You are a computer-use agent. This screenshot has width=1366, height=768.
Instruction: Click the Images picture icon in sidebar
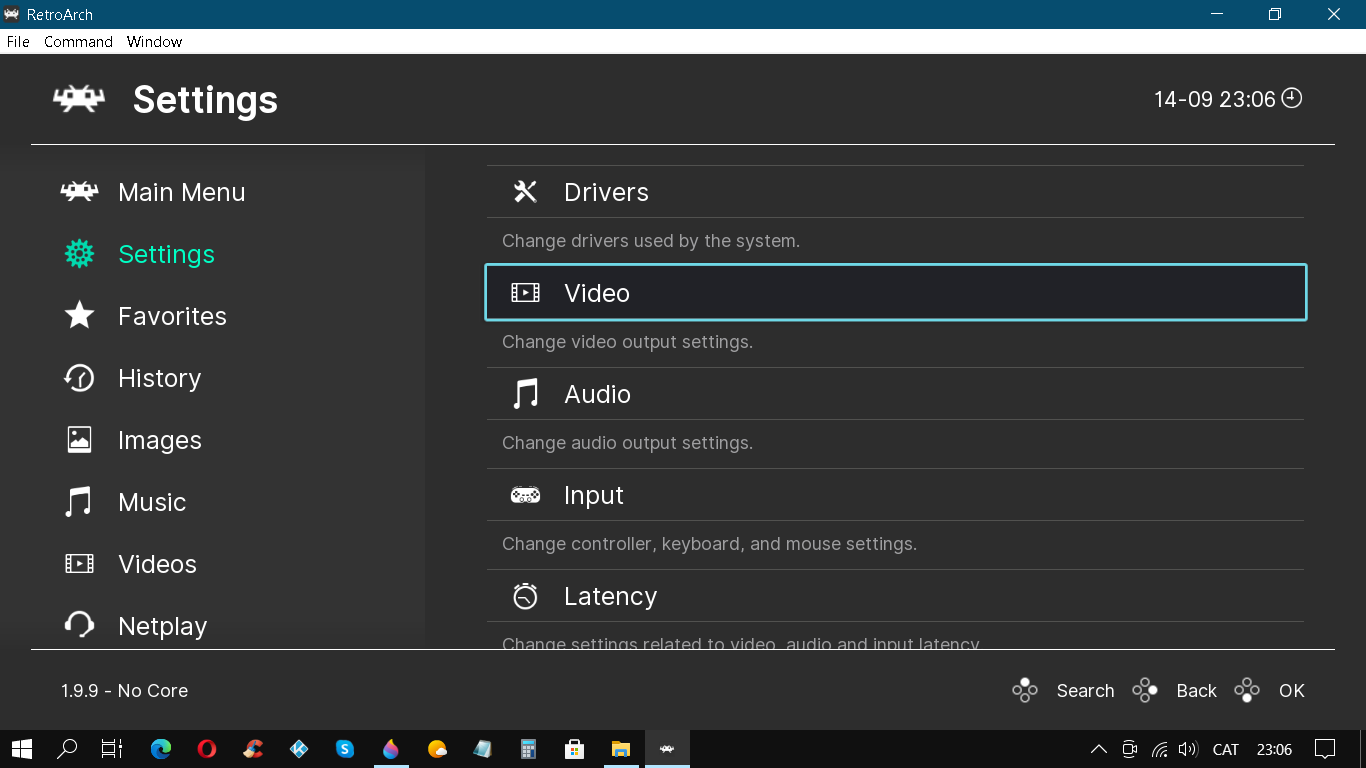pyautogui.click(x=79, y=440)
